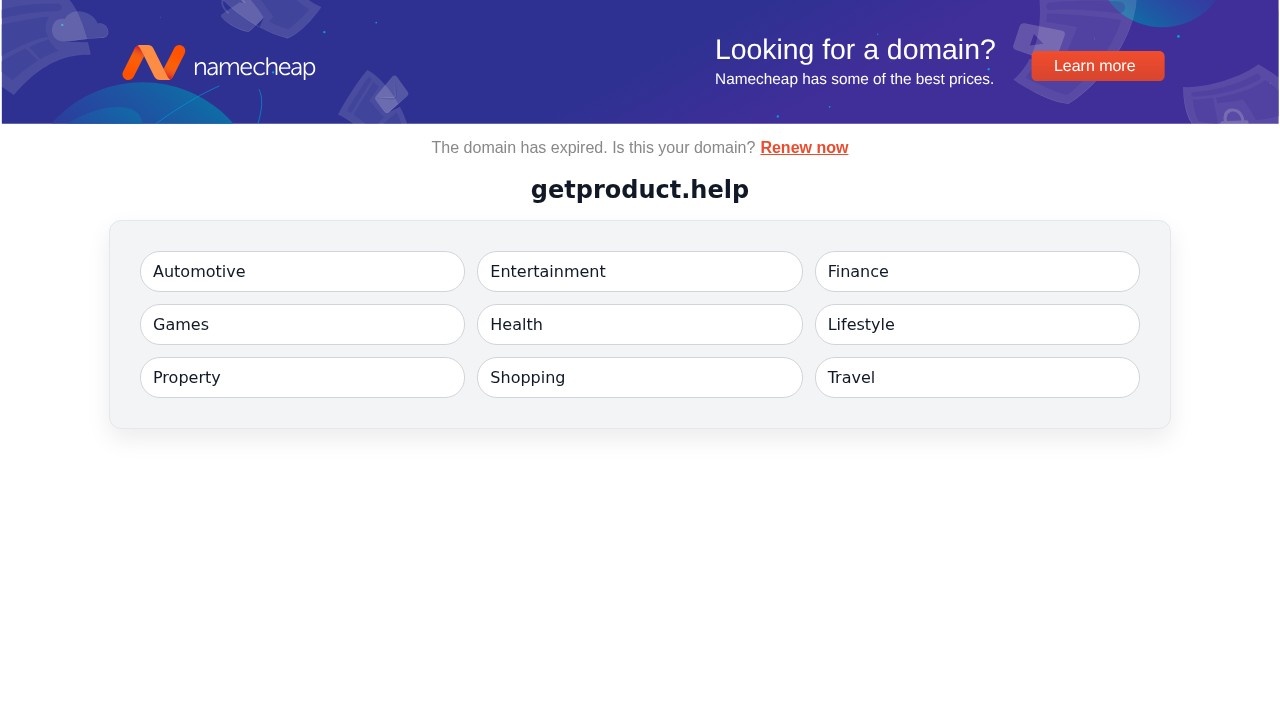Open the Health category
This screenshot has height=720, width=1280.
(x=639, y=324)
